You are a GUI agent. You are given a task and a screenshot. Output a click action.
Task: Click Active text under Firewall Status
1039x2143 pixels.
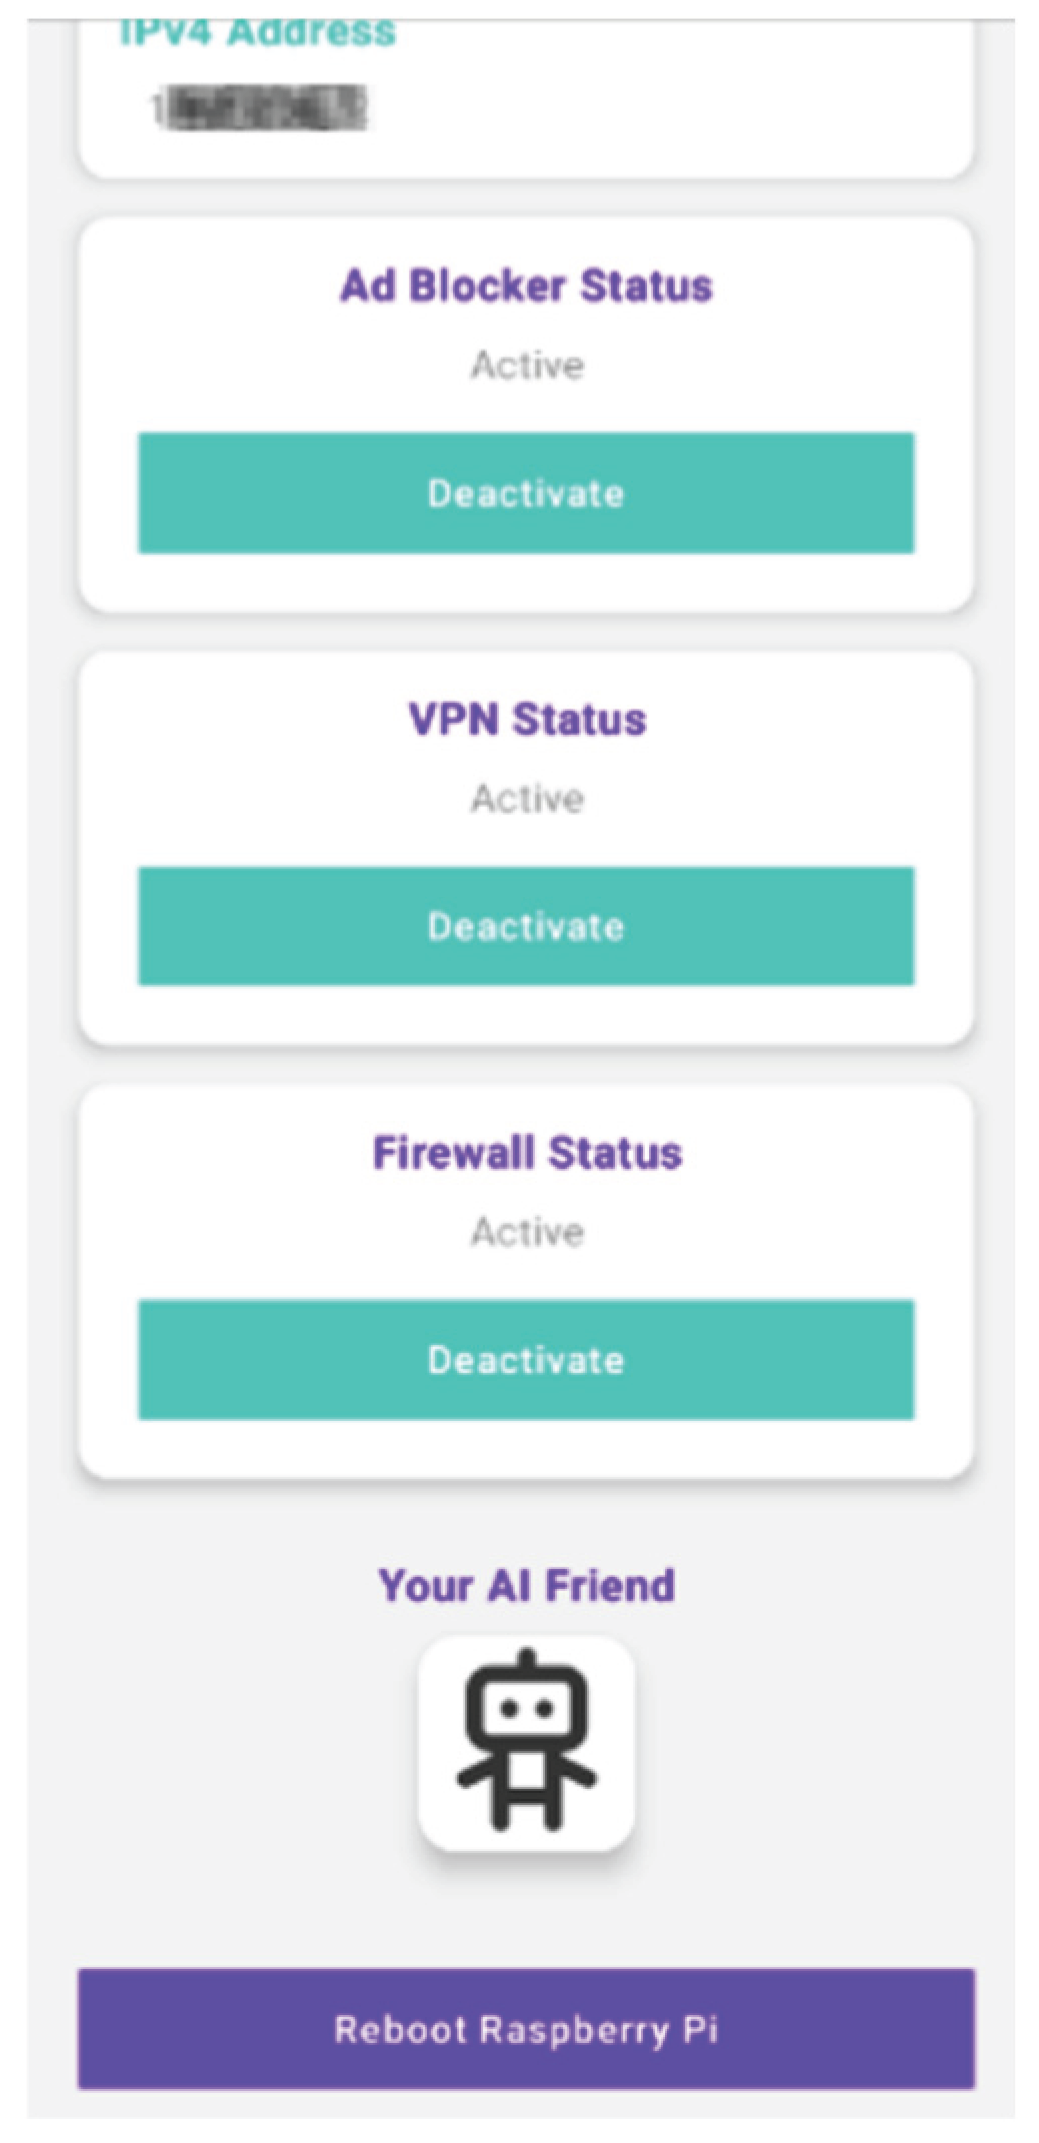click(527, 1231)
